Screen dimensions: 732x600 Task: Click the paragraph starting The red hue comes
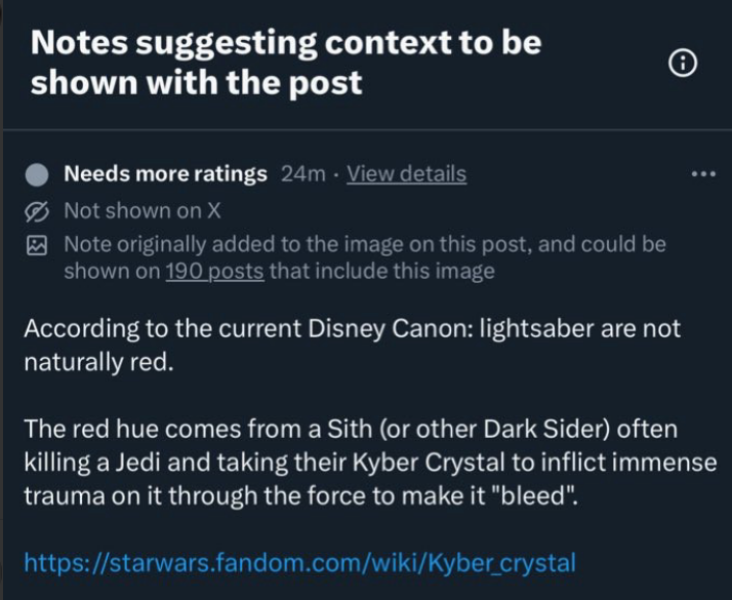368,463
